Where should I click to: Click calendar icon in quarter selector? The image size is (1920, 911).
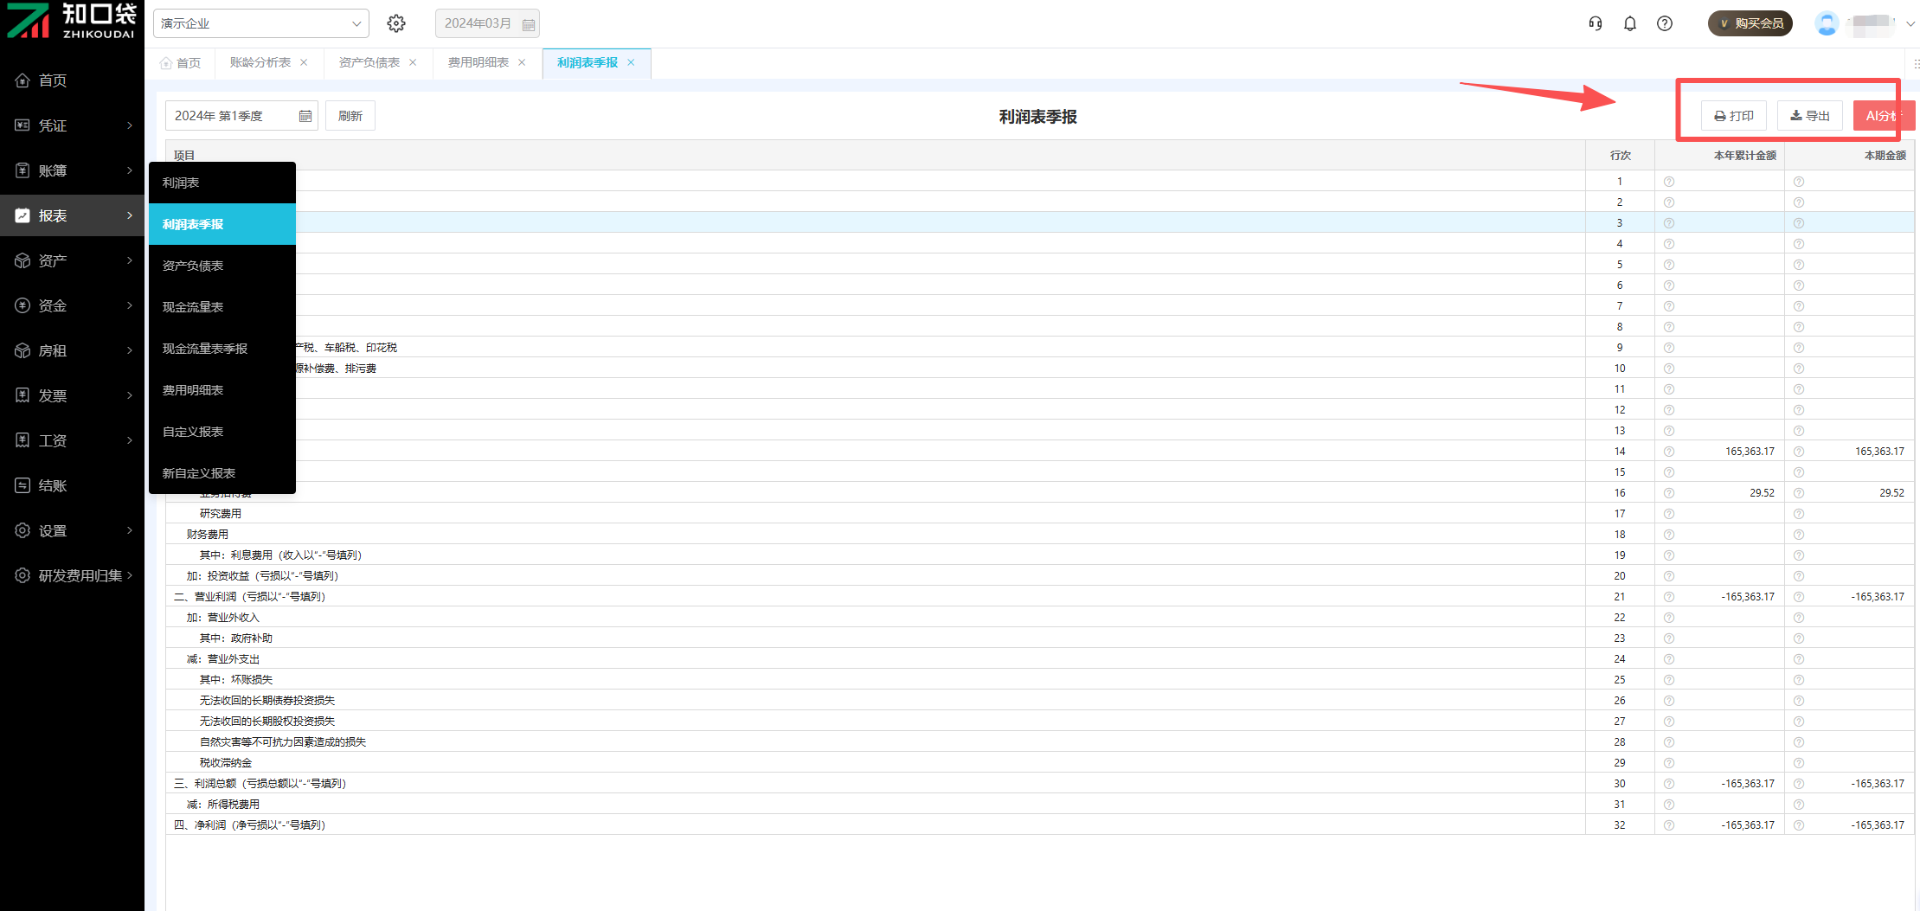click(x=305, y=116)
